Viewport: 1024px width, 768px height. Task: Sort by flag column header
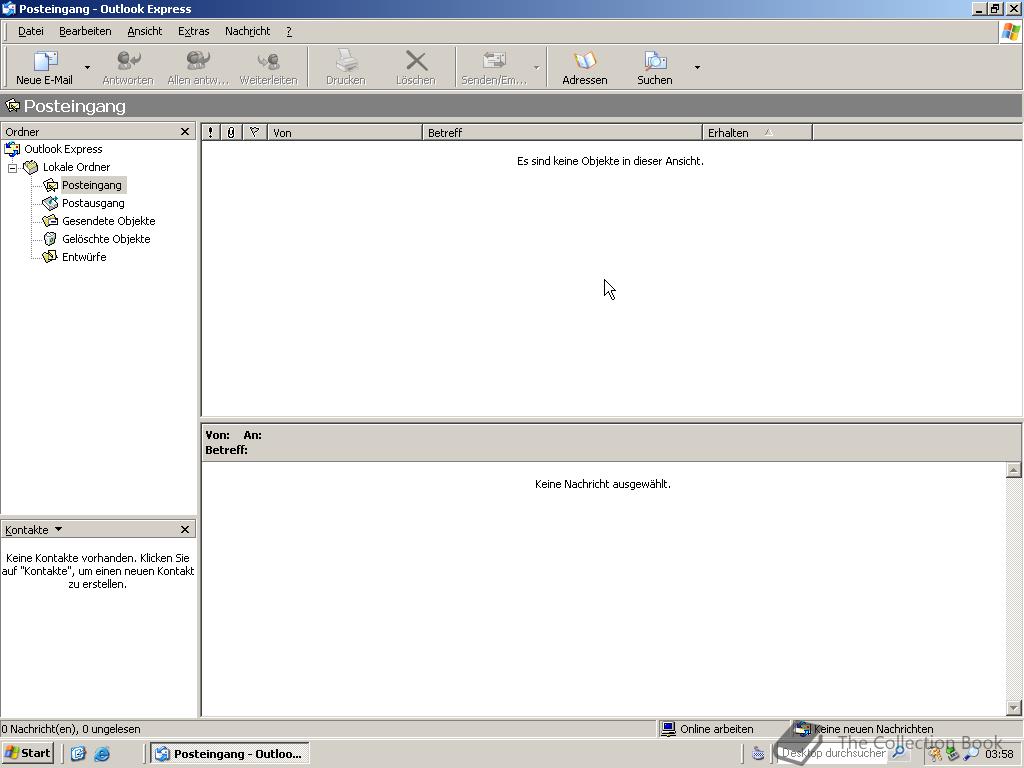click(x=255, y=133)
